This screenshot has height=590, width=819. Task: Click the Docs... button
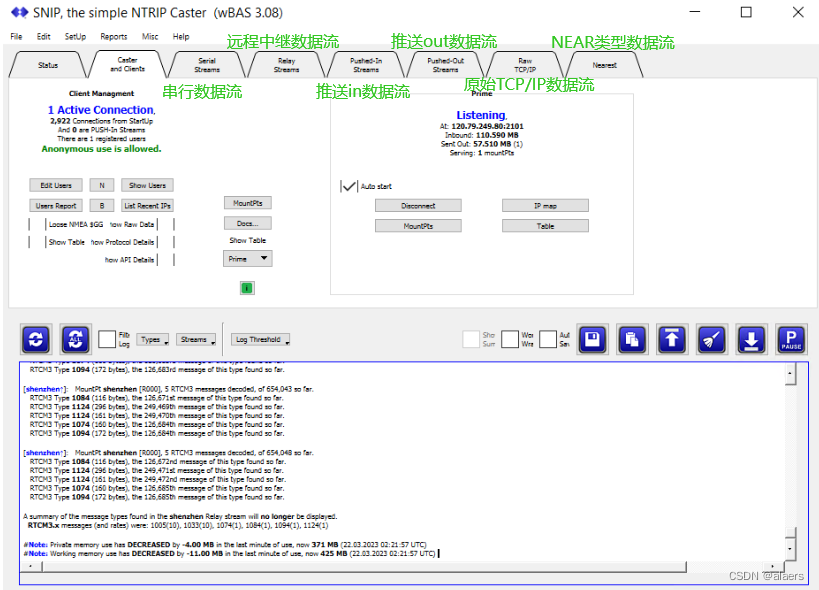pyautogui.click(x=248, y=223)
